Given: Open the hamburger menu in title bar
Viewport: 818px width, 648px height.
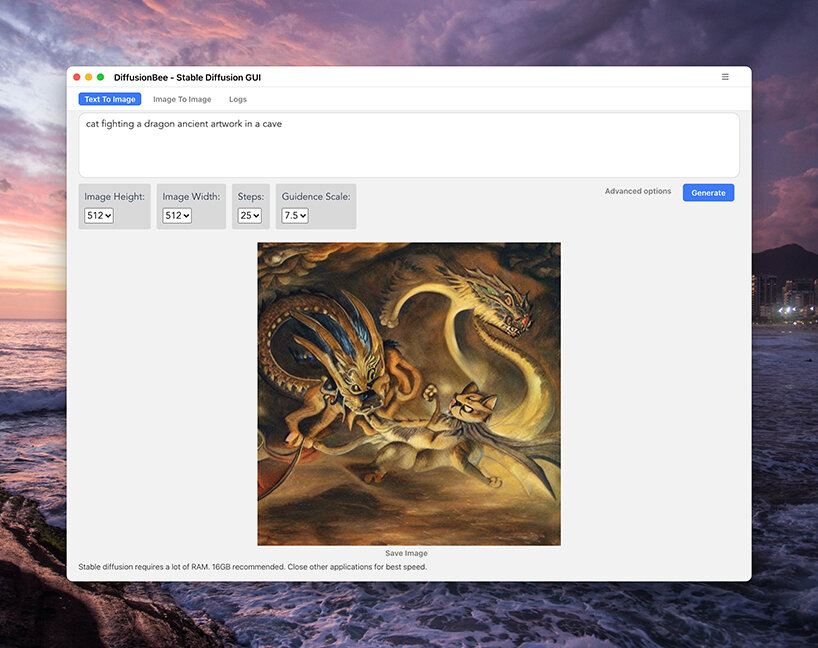Looking at the screenshot, I should point(725,77).
